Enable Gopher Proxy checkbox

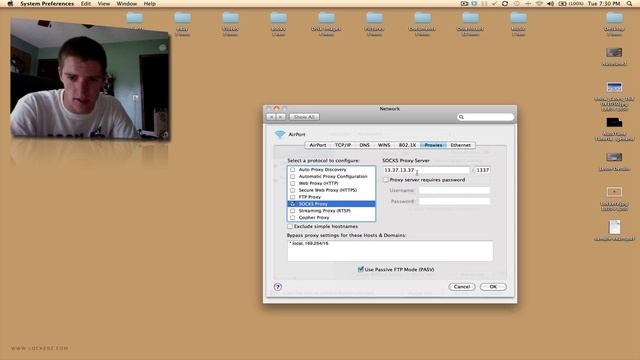tap(292, 218)
